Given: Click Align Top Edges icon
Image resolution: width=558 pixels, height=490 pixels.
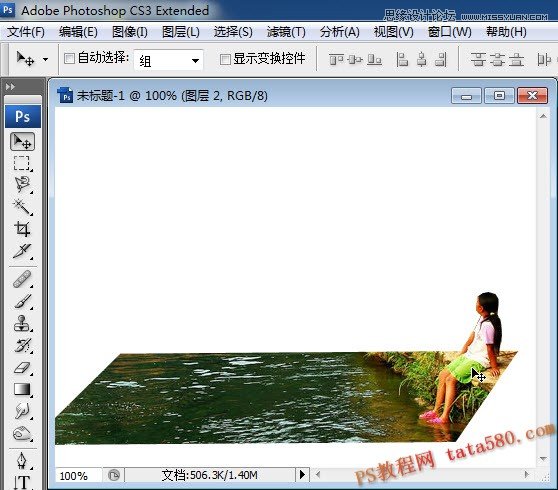Looking at the screenshot, I should click(x=336, y=59).
